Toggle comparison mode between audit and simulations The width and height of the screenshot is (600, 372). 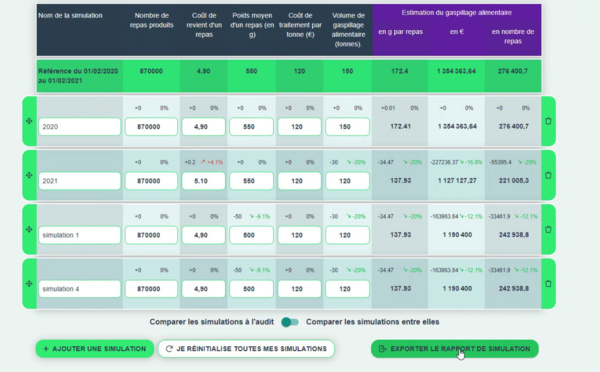pos(290,322)
